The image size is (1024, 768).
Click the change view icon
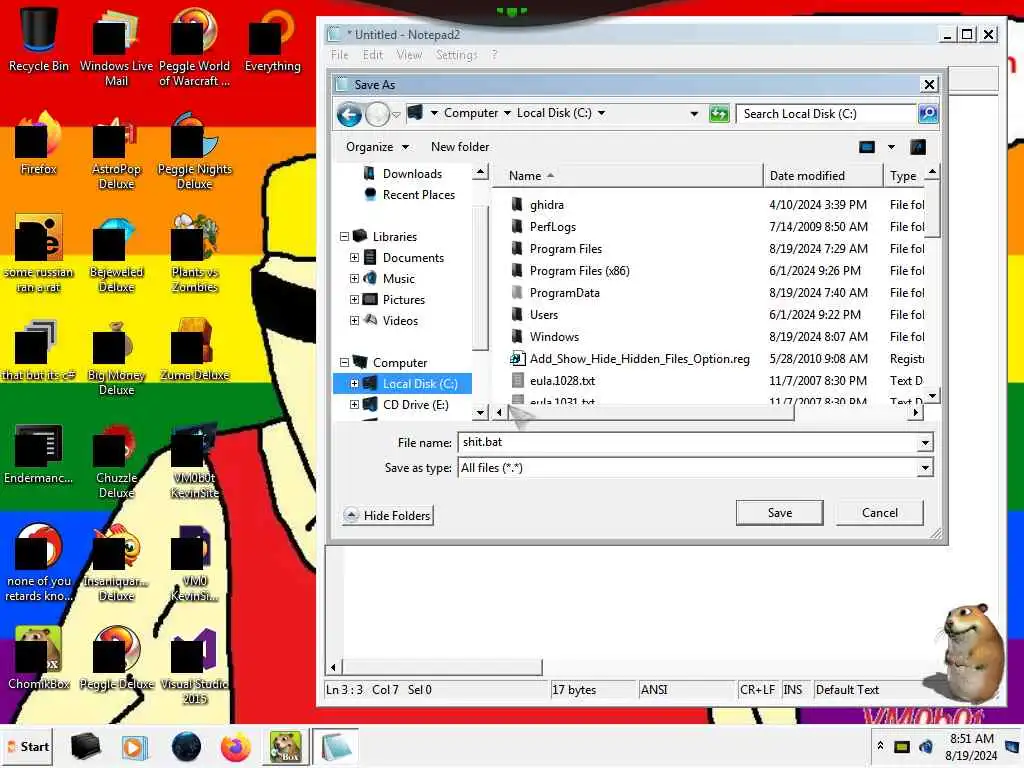click(867, 147)
